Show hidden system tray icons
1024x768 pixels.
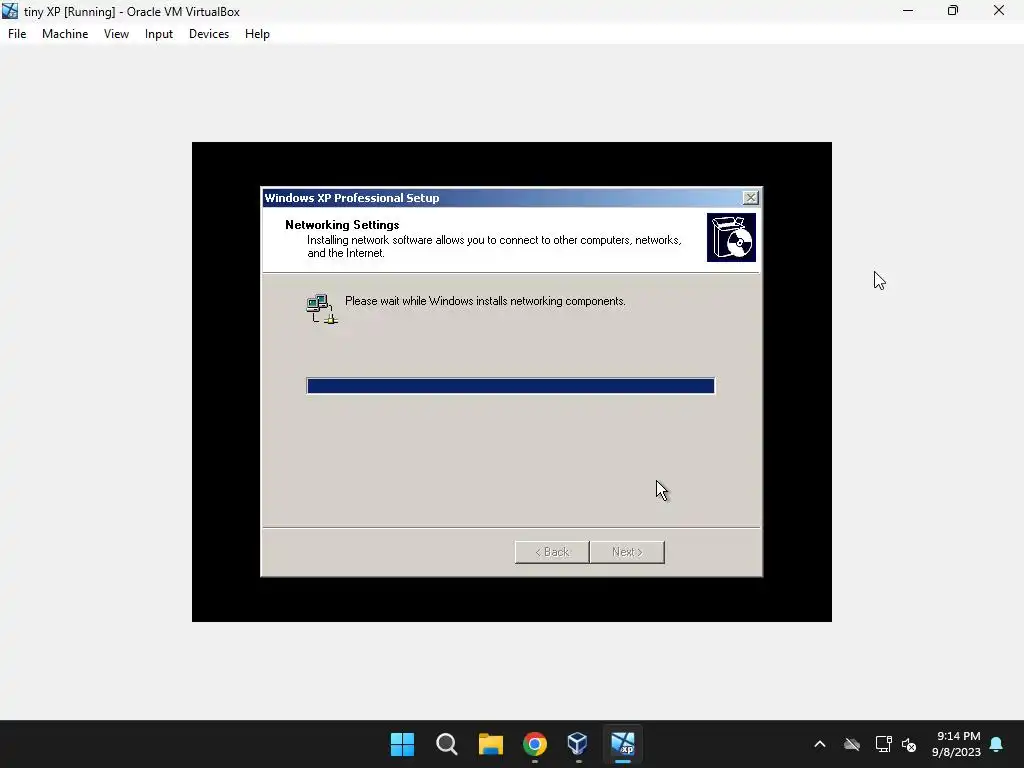820,744
